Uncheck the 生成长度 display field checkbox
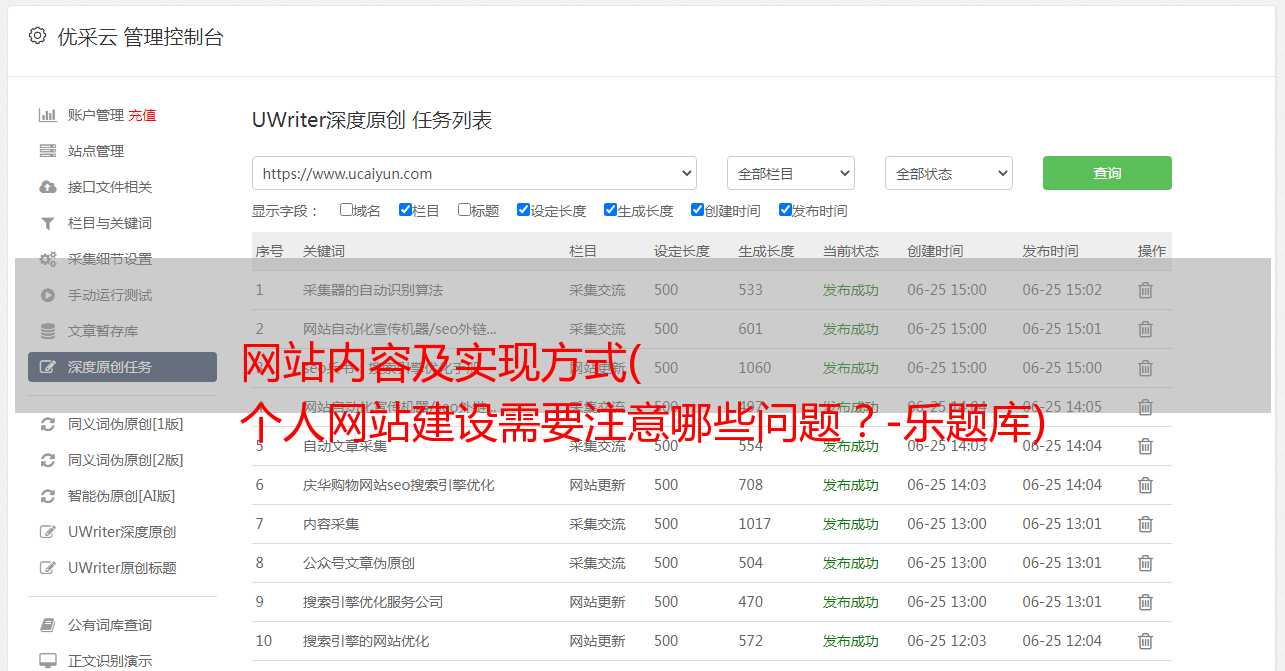This screenshot has height=671, width=1285. [x=610, y=210]
